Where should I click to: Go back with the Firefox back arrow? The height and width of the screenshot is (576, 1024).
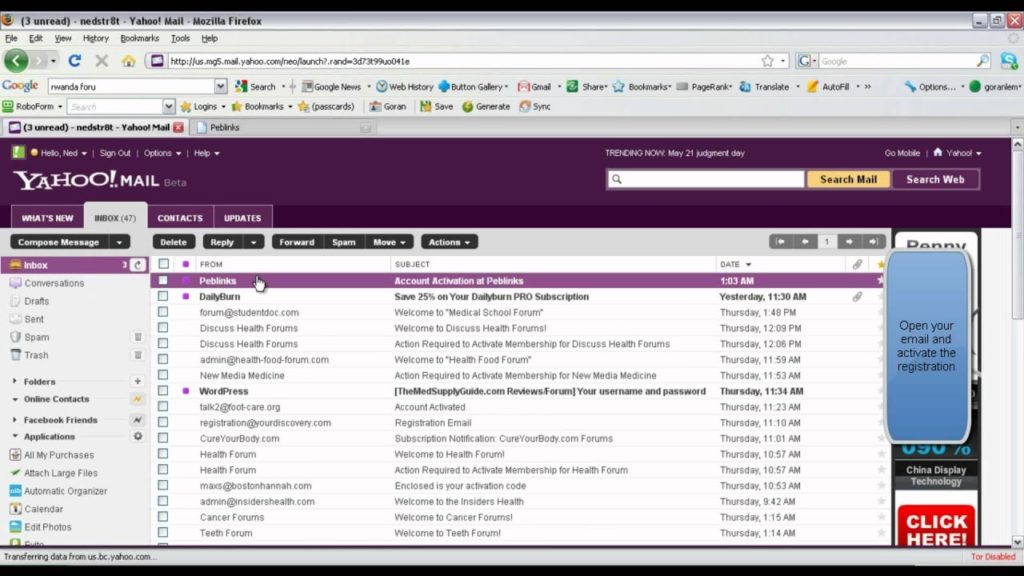point(16,61)
